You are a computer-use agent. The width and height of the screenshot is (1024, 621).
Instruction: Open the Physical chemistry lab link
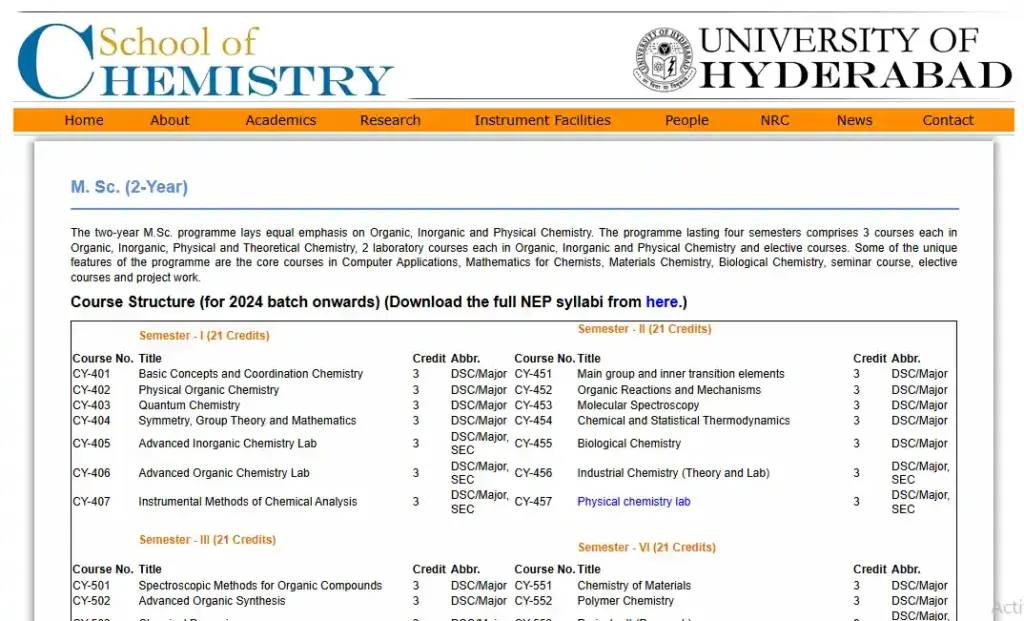633,501
